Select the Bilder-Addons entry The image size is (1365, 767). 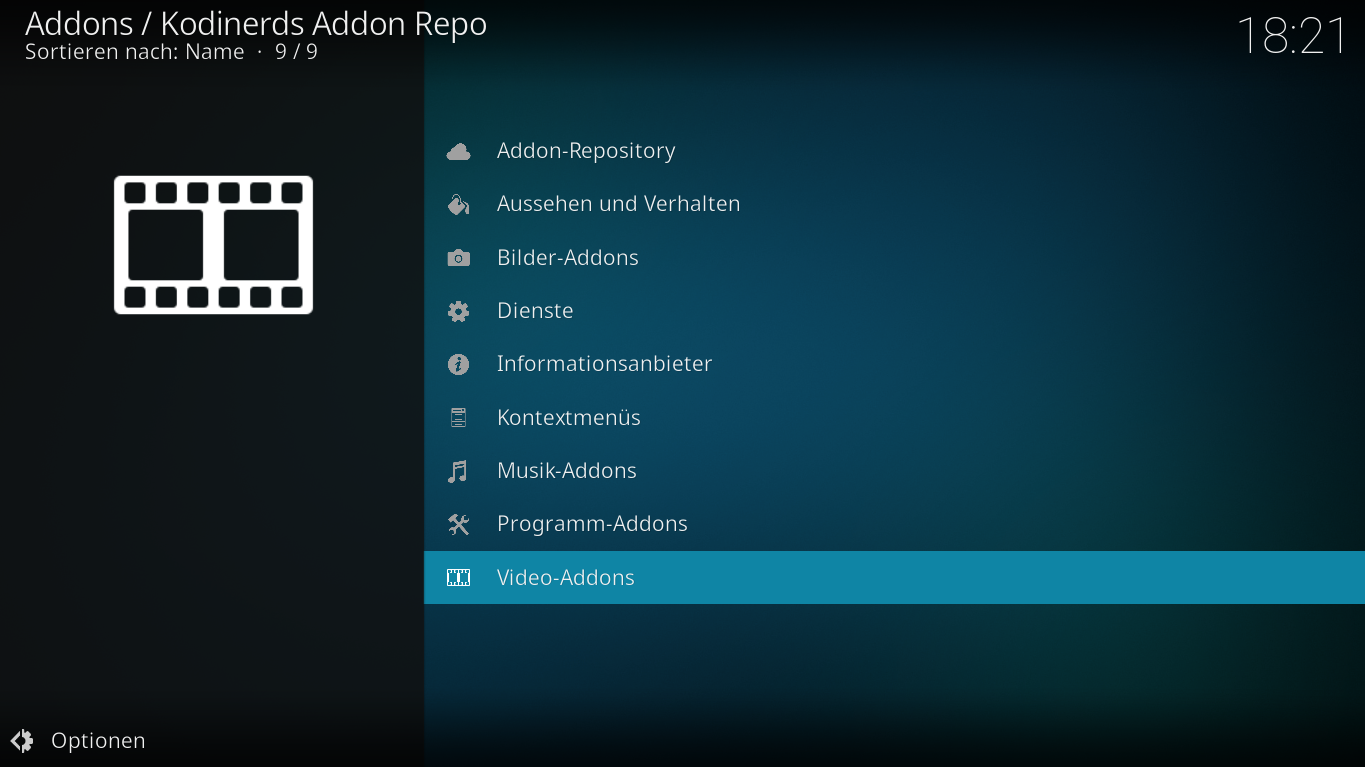tap(894, 258)
